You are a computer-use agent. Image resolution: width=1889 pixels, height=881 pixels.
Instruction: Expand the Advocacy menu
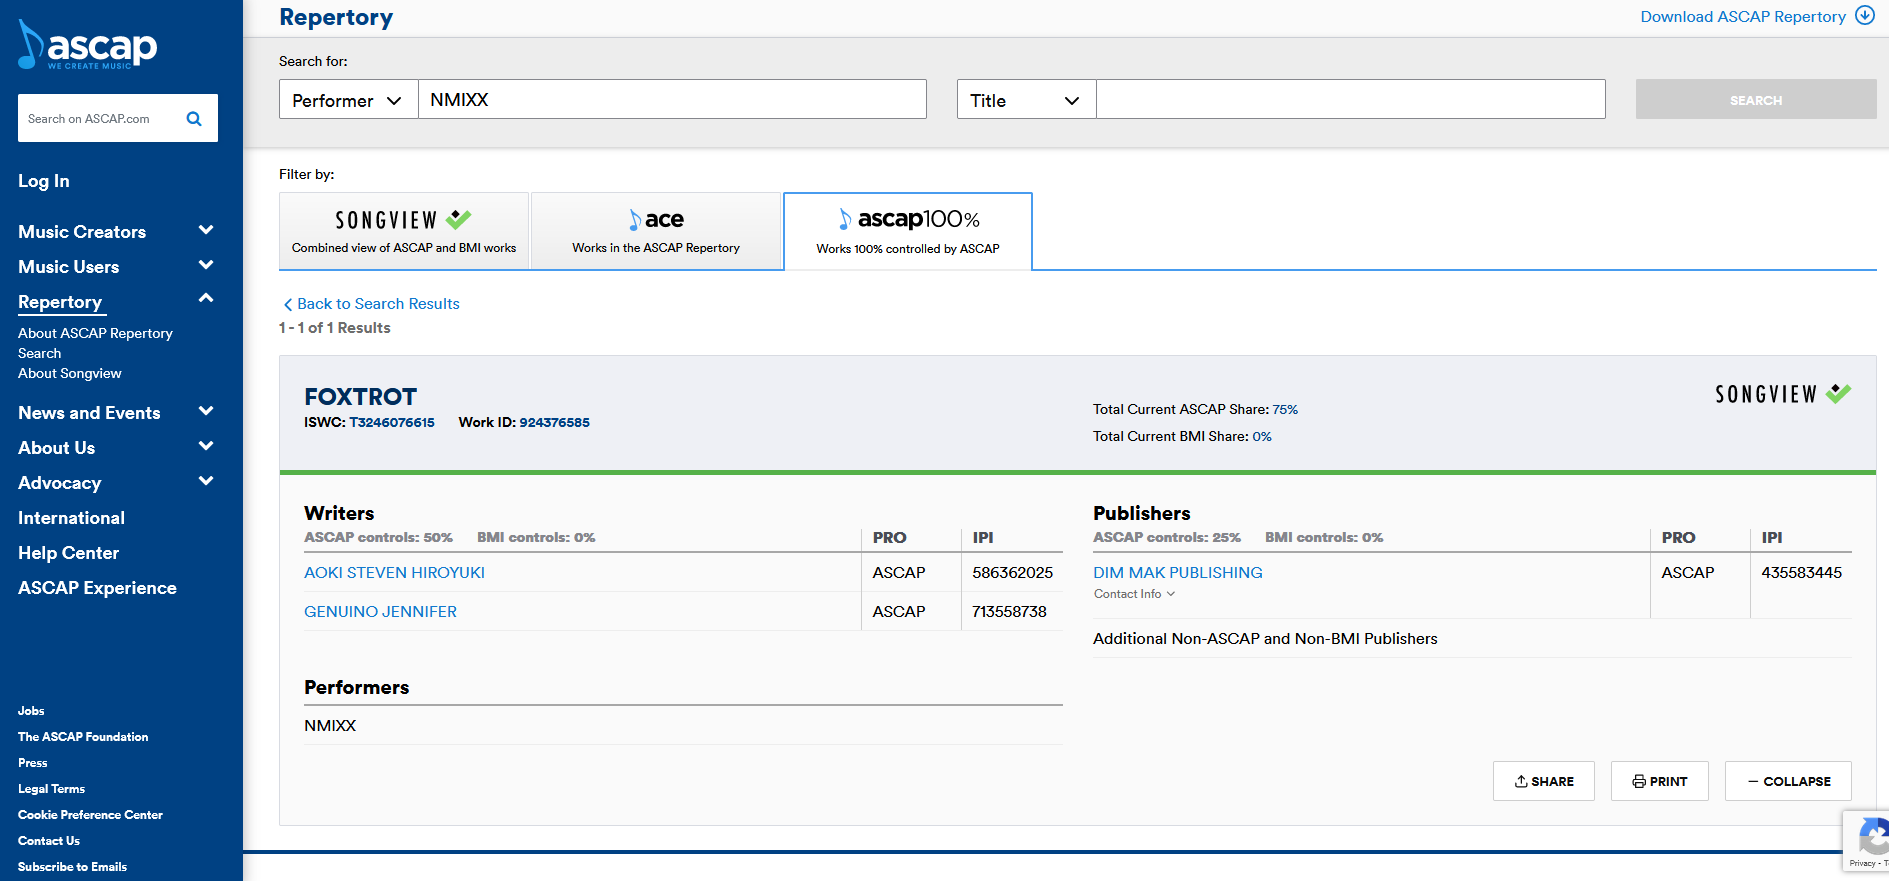(x=206, y=482)
